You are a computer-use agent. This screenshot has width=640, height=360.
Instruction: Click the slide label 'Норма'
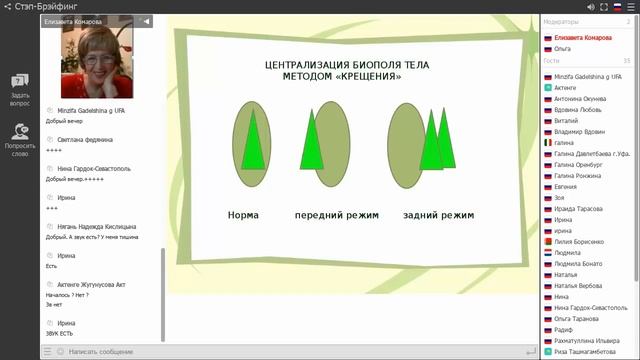coord(243,215)
